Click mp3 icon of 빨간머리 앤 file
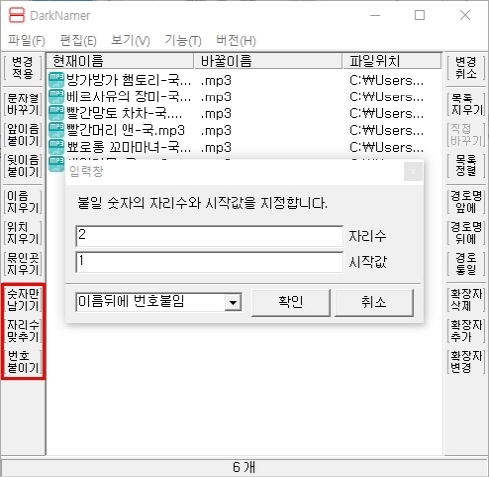The width and height of the screenshot is (489, 477). [56, 130]
